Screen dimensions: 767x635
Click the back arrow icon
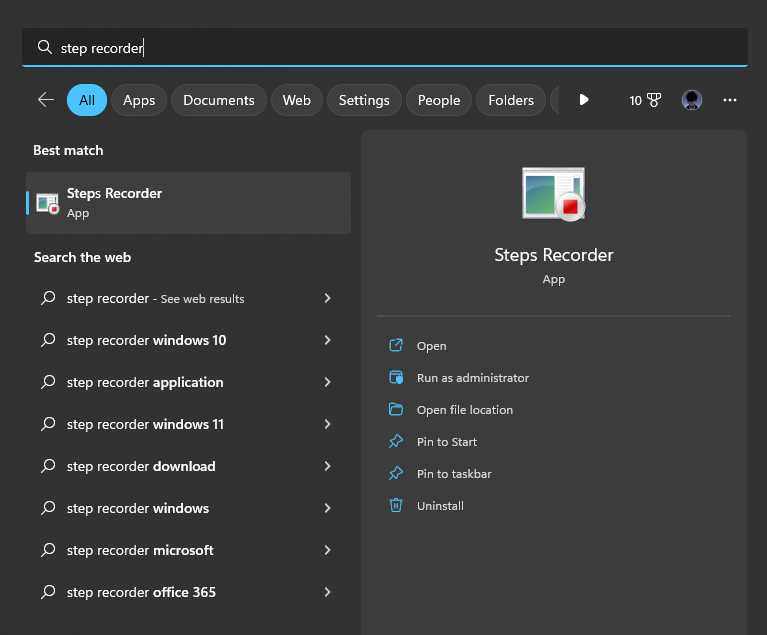[46, 100]
